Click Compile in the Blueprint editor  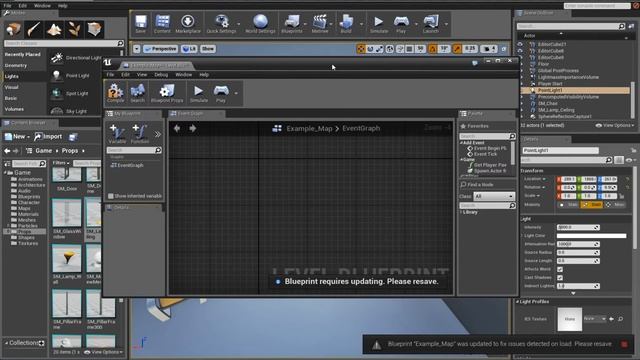[116, 93]
